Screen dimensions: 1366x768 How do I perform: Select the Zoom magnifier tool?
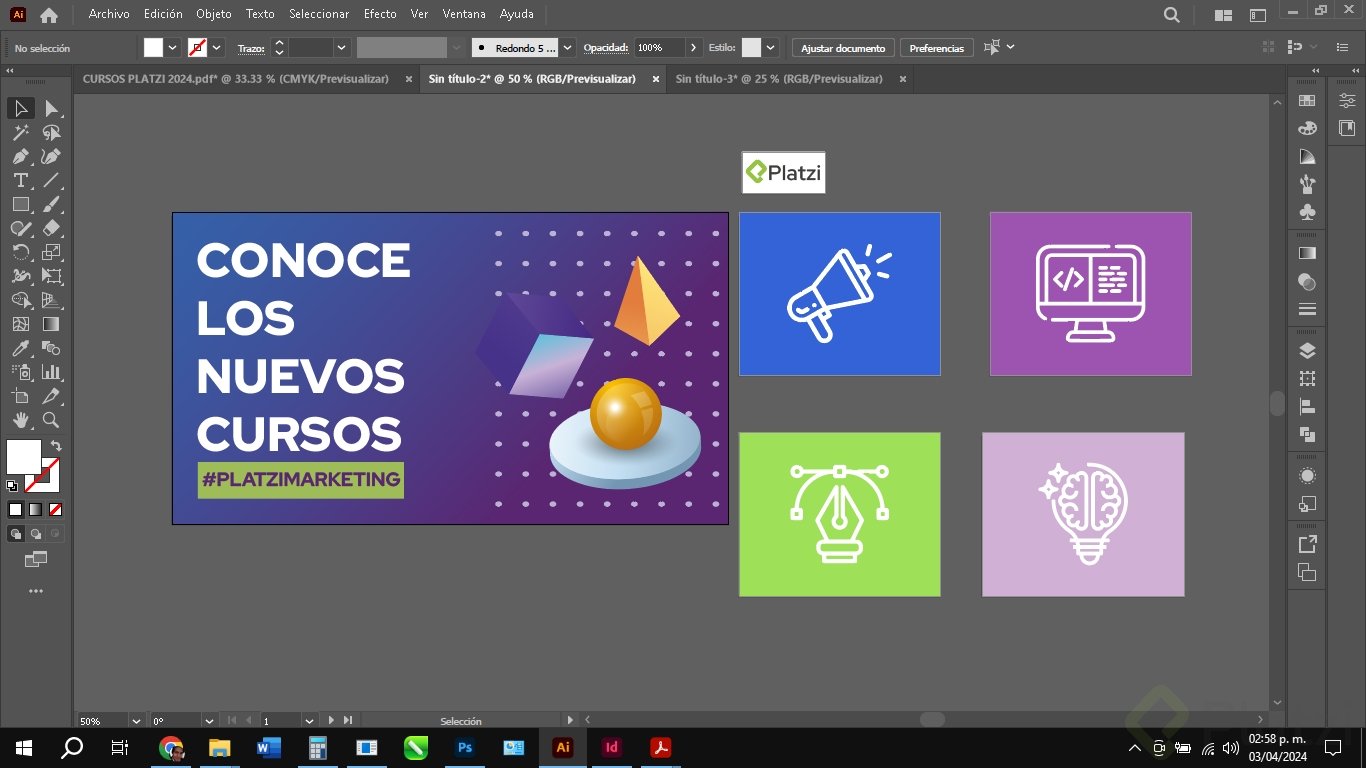[x=51, y=420]
